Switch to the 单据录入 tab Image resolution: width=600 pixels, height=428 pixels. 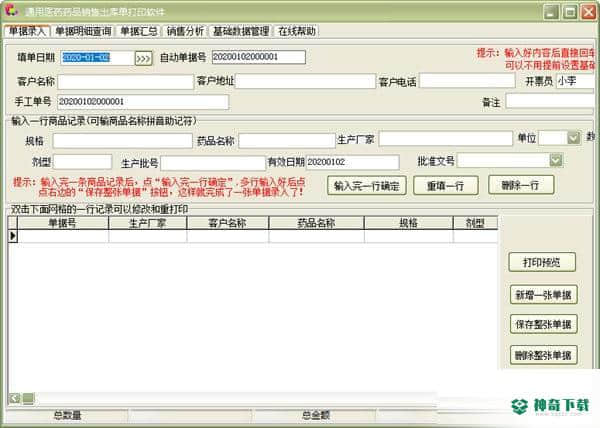click(x=27, y=31)
